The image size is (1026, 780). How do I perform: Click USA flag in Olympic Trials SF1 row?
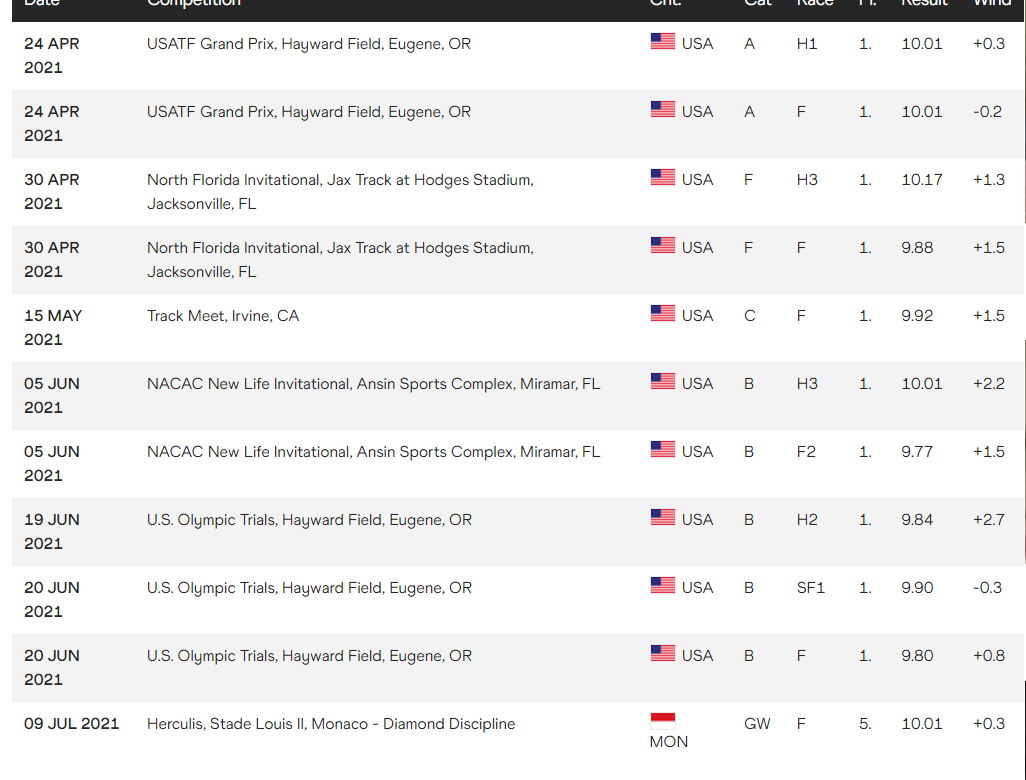click(662, 586)
